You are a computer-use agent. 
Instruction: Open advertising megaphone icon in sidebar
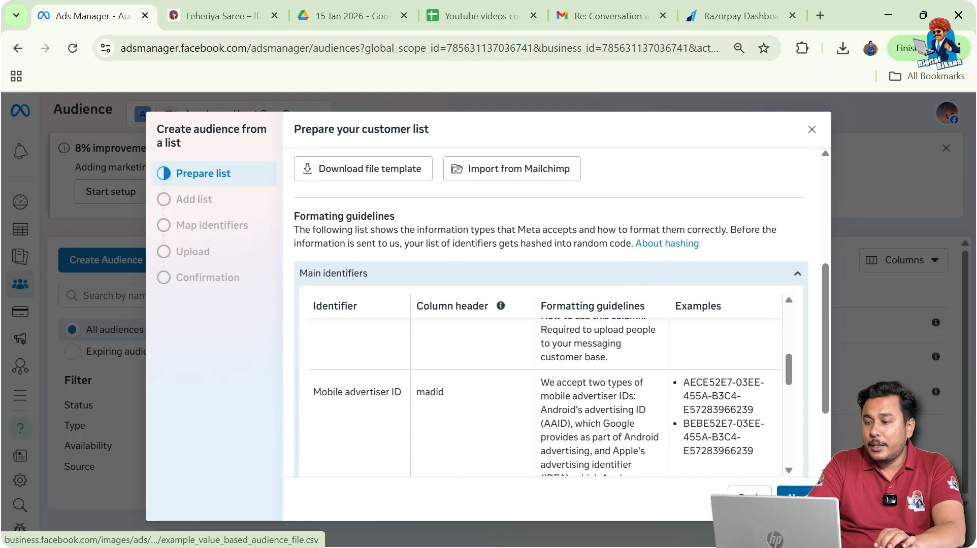point(20,339)
